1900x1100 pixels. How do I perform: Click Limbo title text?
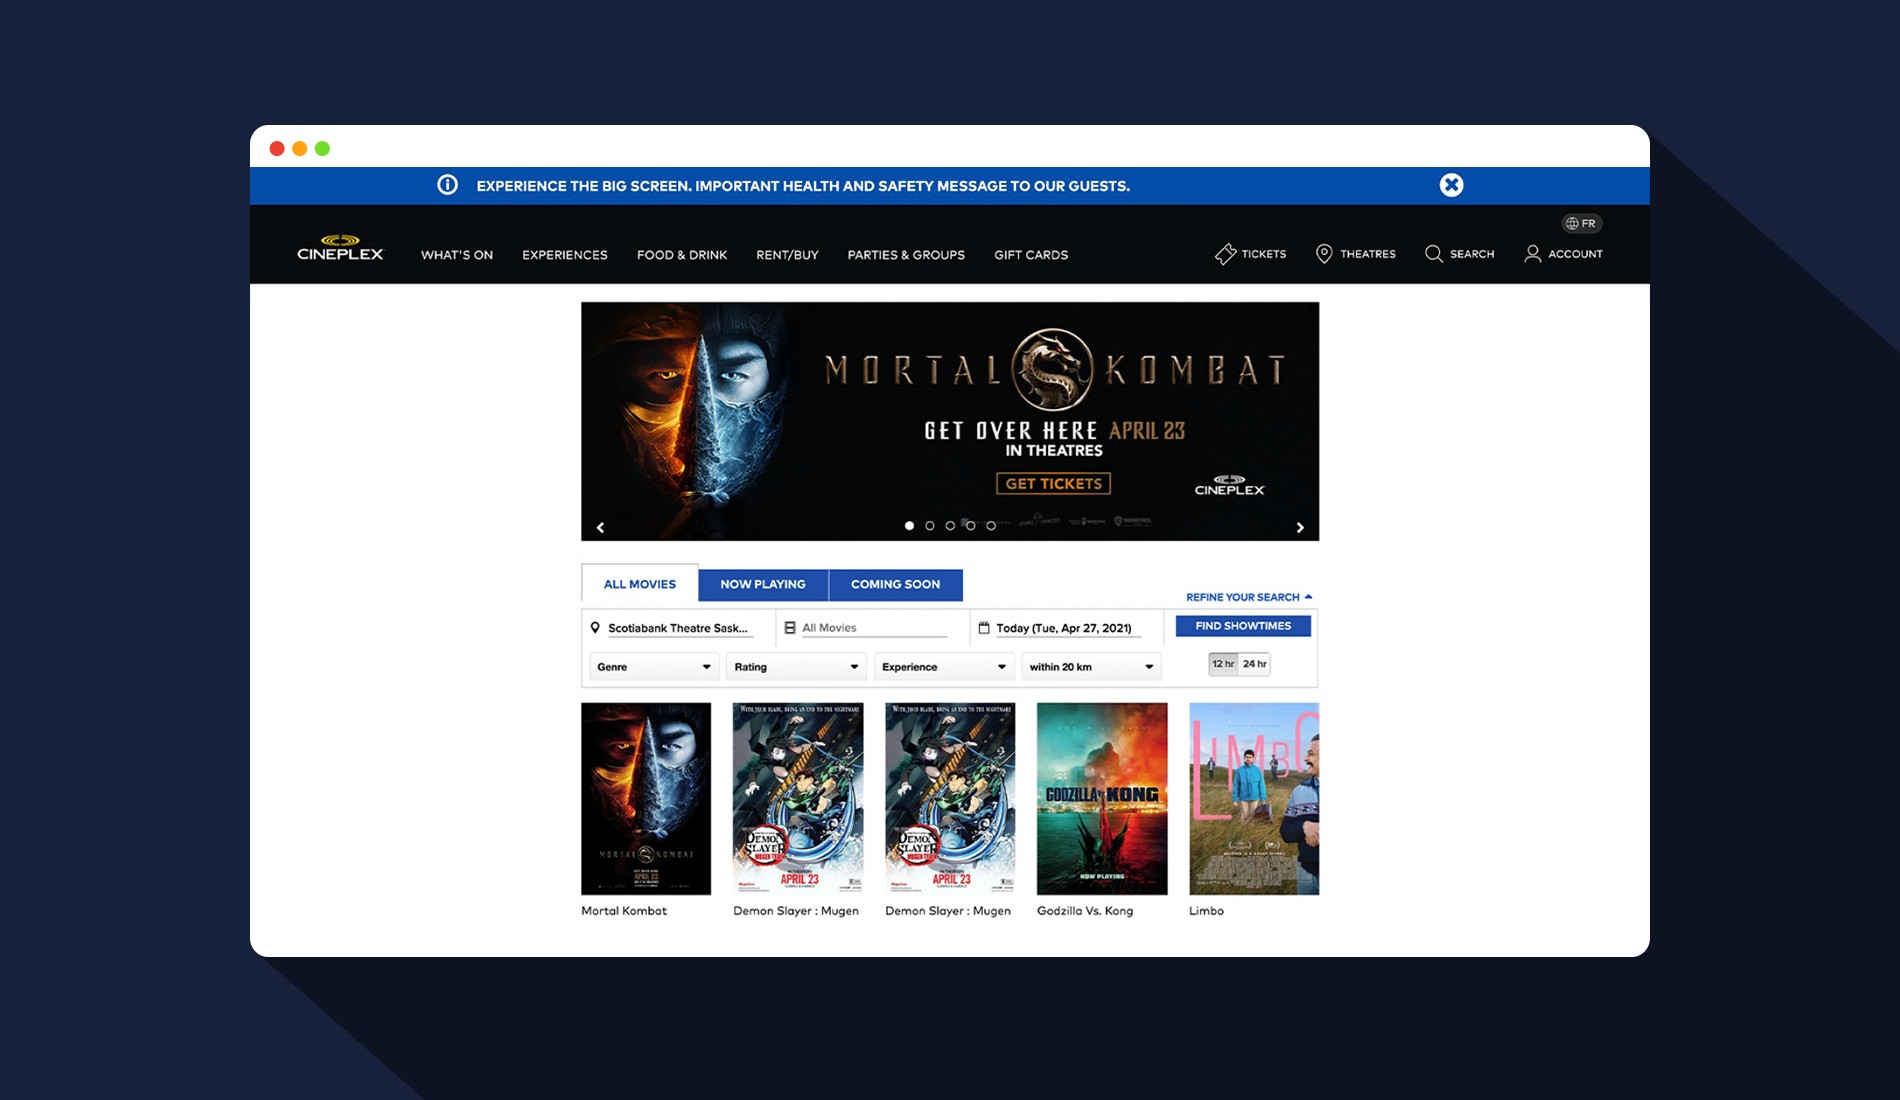(x=1206, y=911)
